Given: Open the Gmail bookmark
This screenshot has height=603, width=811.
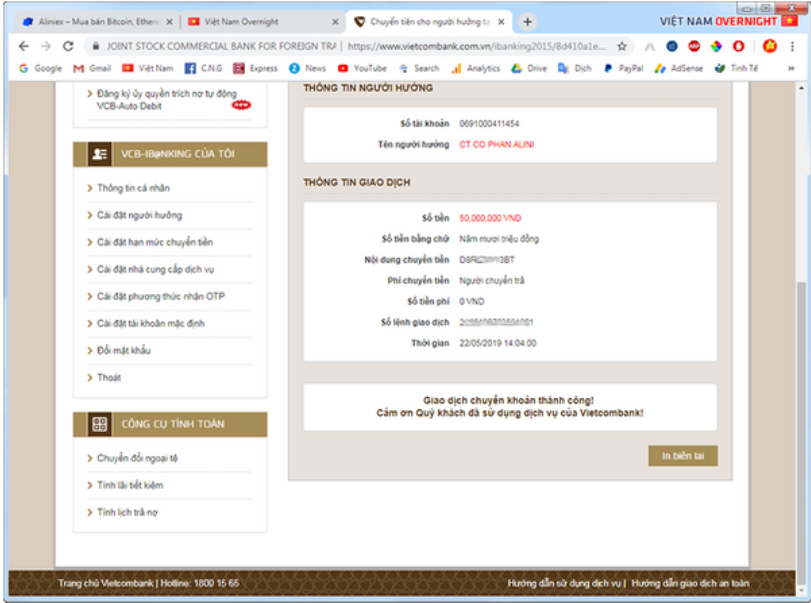Looking at the screenshot, I should coord(92,68).
